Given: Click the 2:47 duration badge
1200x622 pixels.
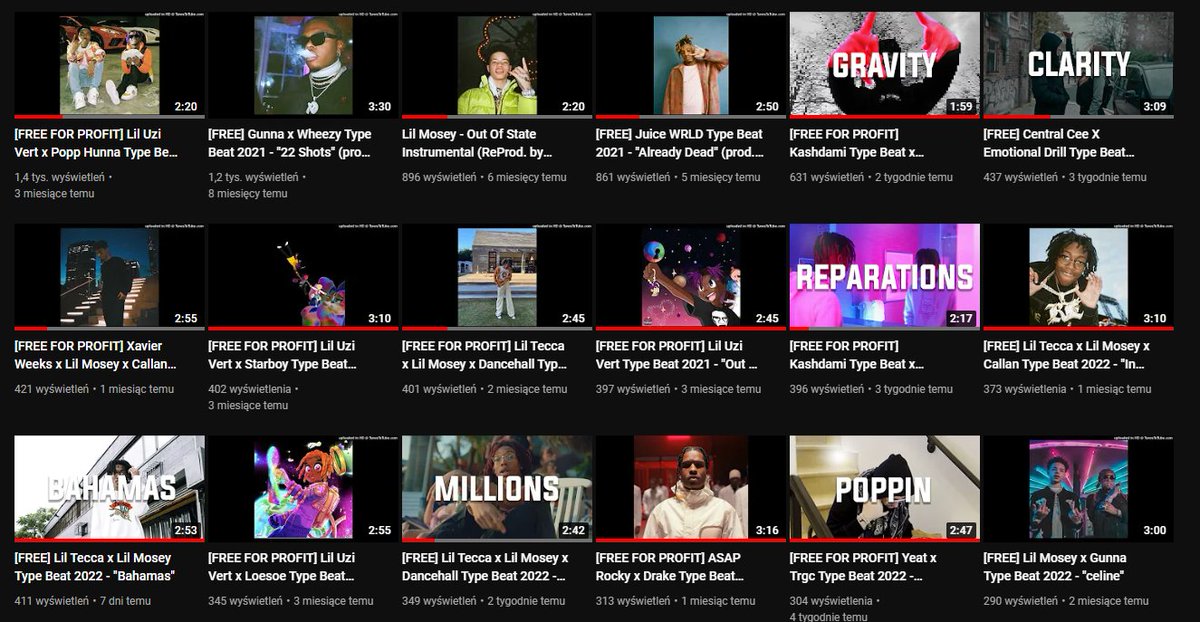Looking at the screenshot, I should 960,530.
